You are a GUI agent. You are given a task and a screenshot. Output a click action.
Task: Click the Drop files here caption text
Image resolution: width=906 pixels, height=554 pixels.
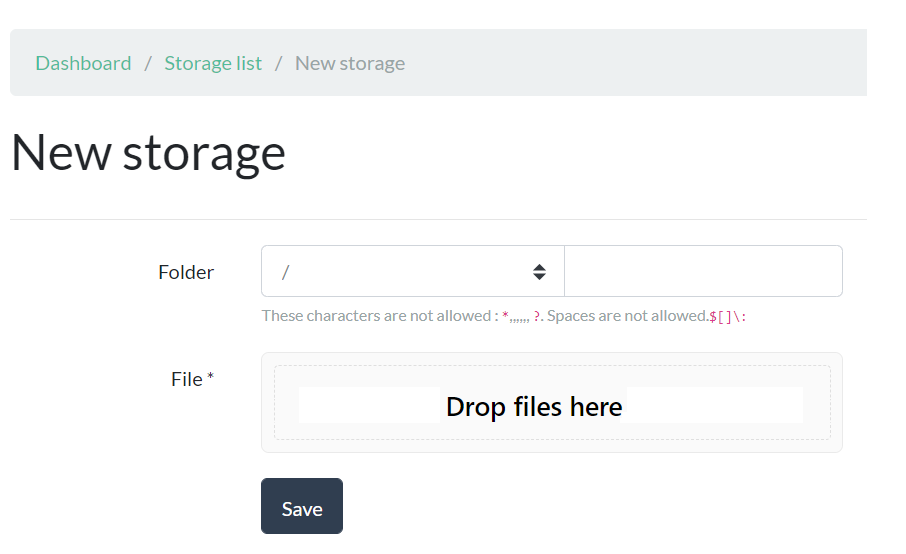tap(534, 407)
